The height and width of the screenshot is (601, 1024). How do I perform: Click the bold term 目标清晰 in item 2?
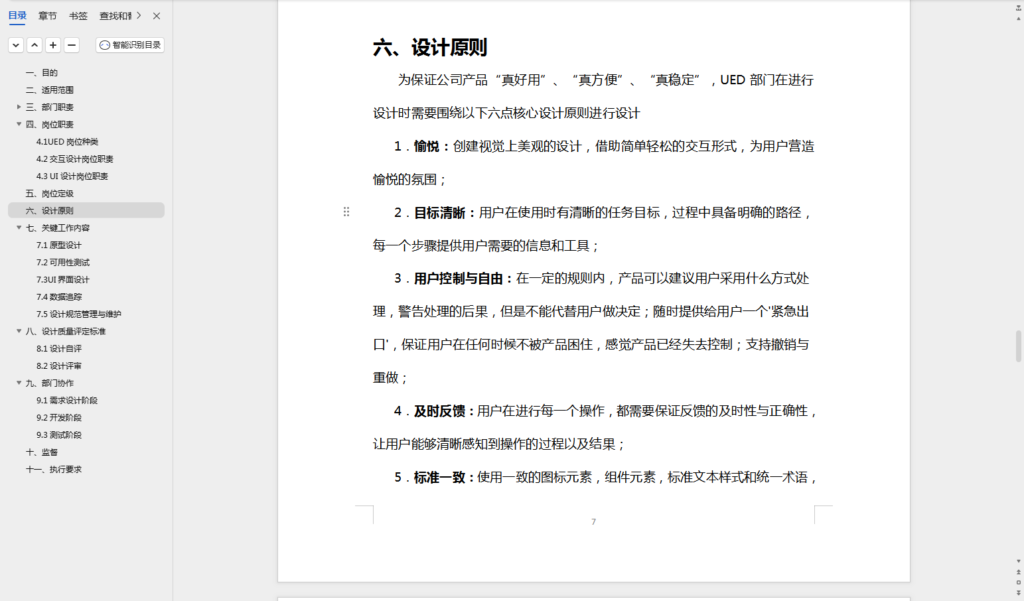pos(440,213)
